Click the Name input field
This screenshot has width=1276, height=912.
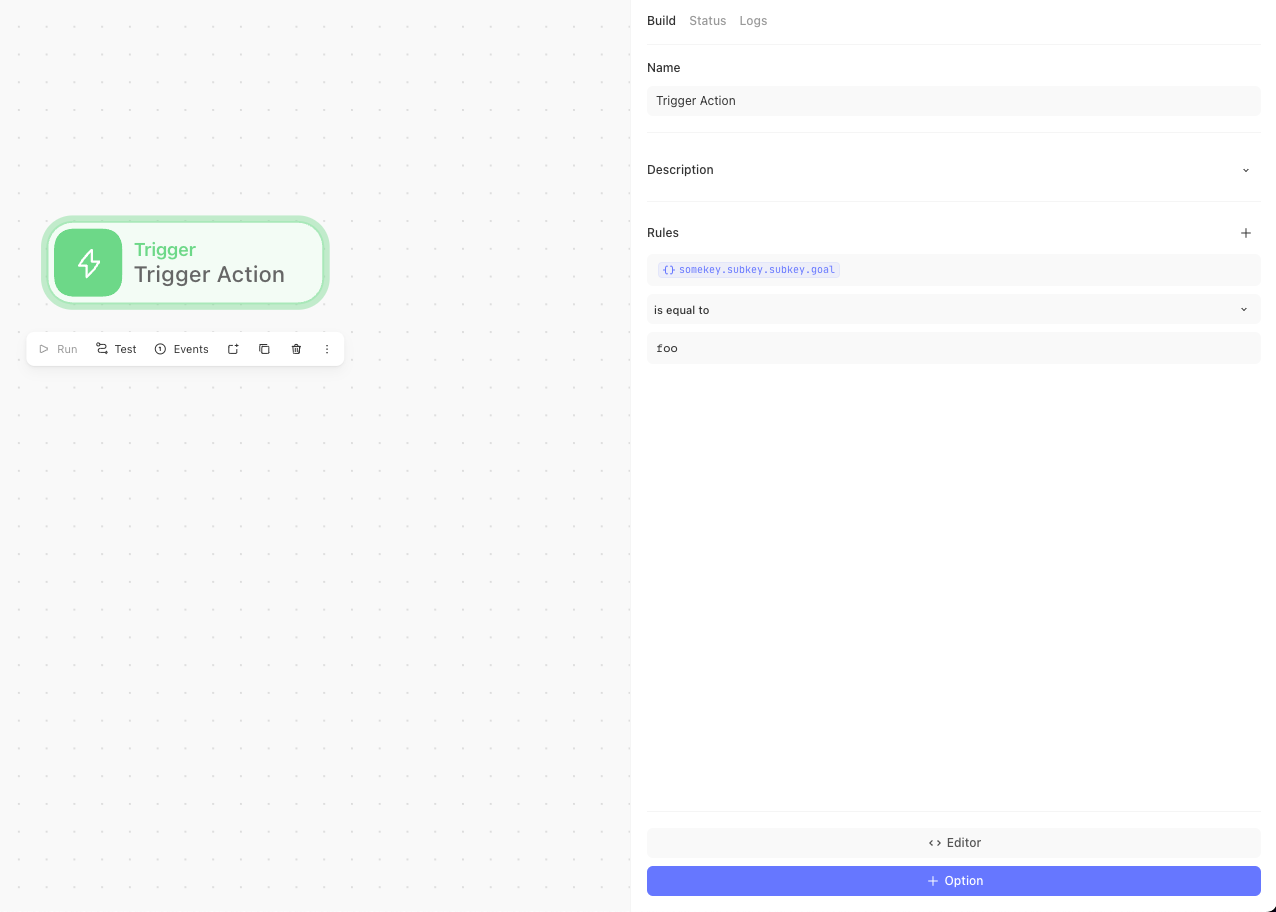953,101
